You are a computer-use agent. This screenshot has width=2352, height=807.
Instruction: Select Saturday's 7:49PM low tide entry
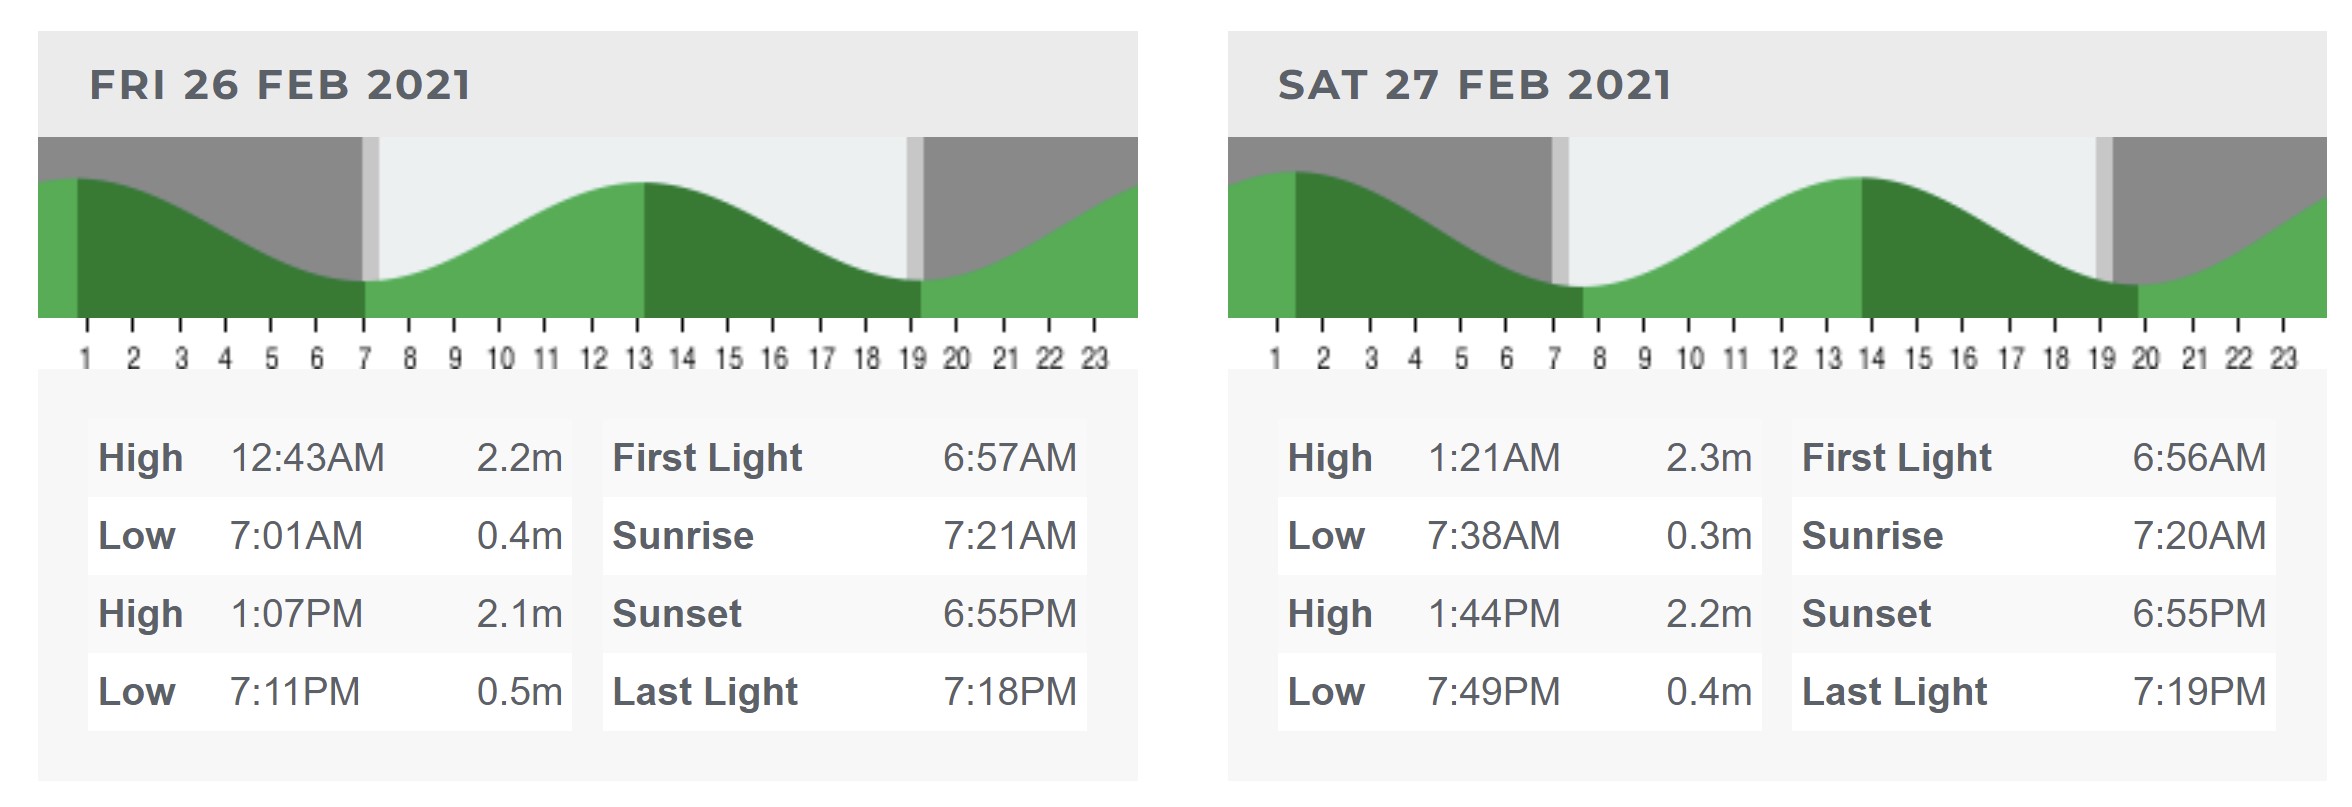tap(1520, 692)
